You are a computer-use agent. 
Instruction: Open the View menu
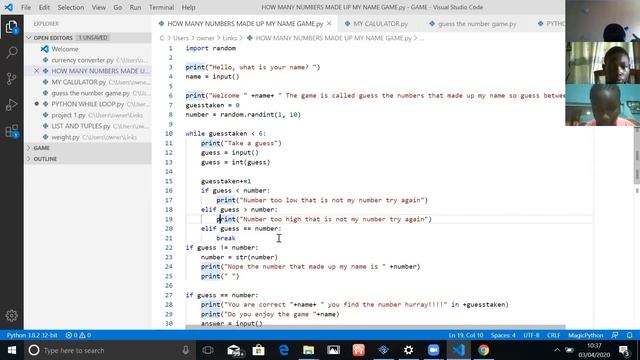coord(98,7)
